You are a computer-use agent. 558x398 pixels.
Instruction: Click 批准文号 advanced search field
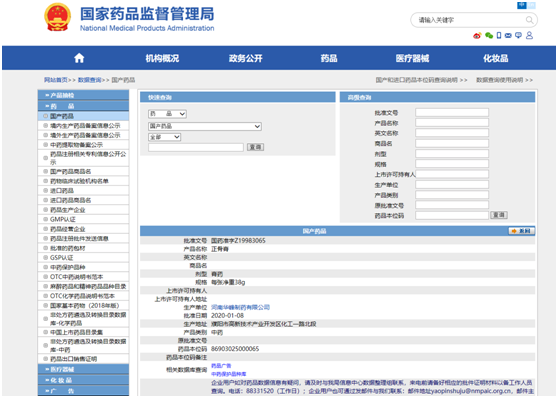[452, 113]
